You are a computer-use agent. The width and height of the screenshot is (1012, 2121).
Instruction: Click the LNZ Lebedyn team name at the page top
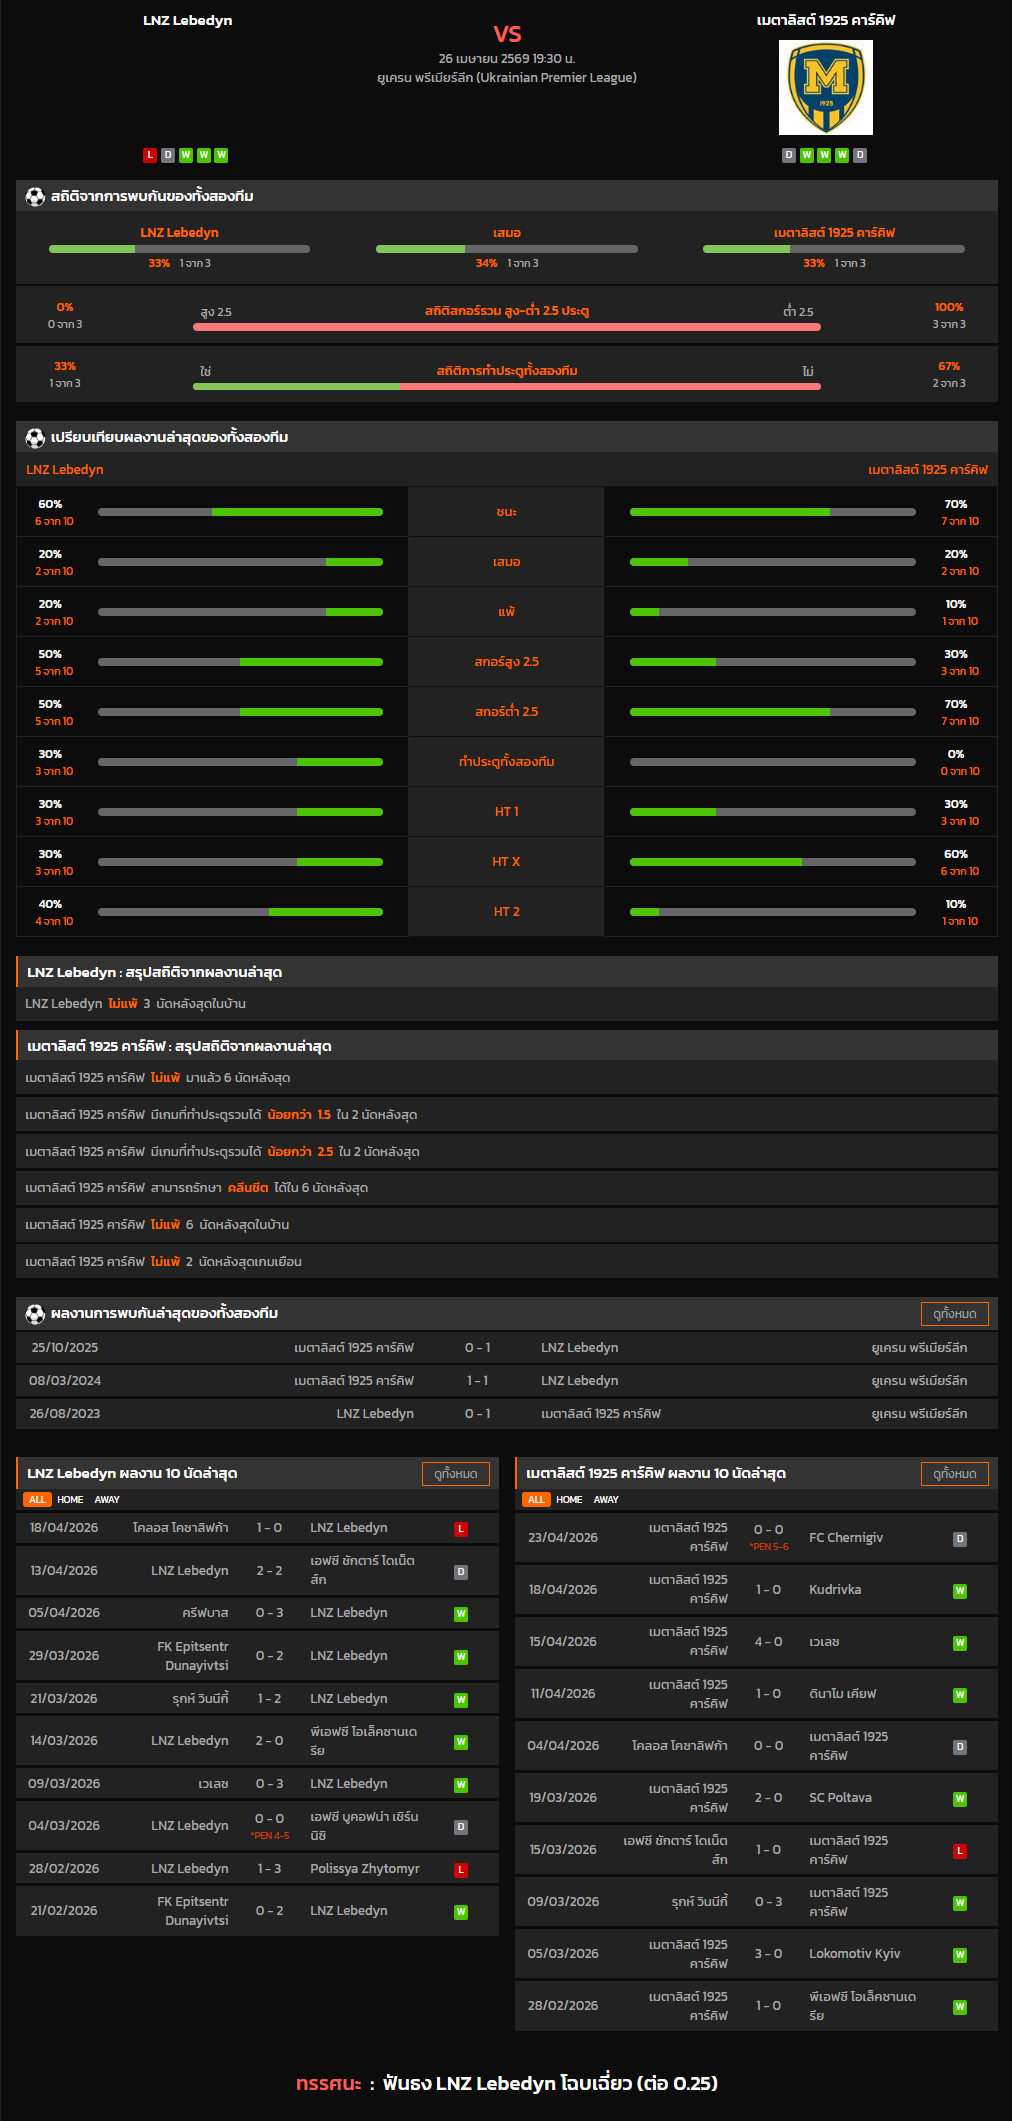(x=187, y=21)
